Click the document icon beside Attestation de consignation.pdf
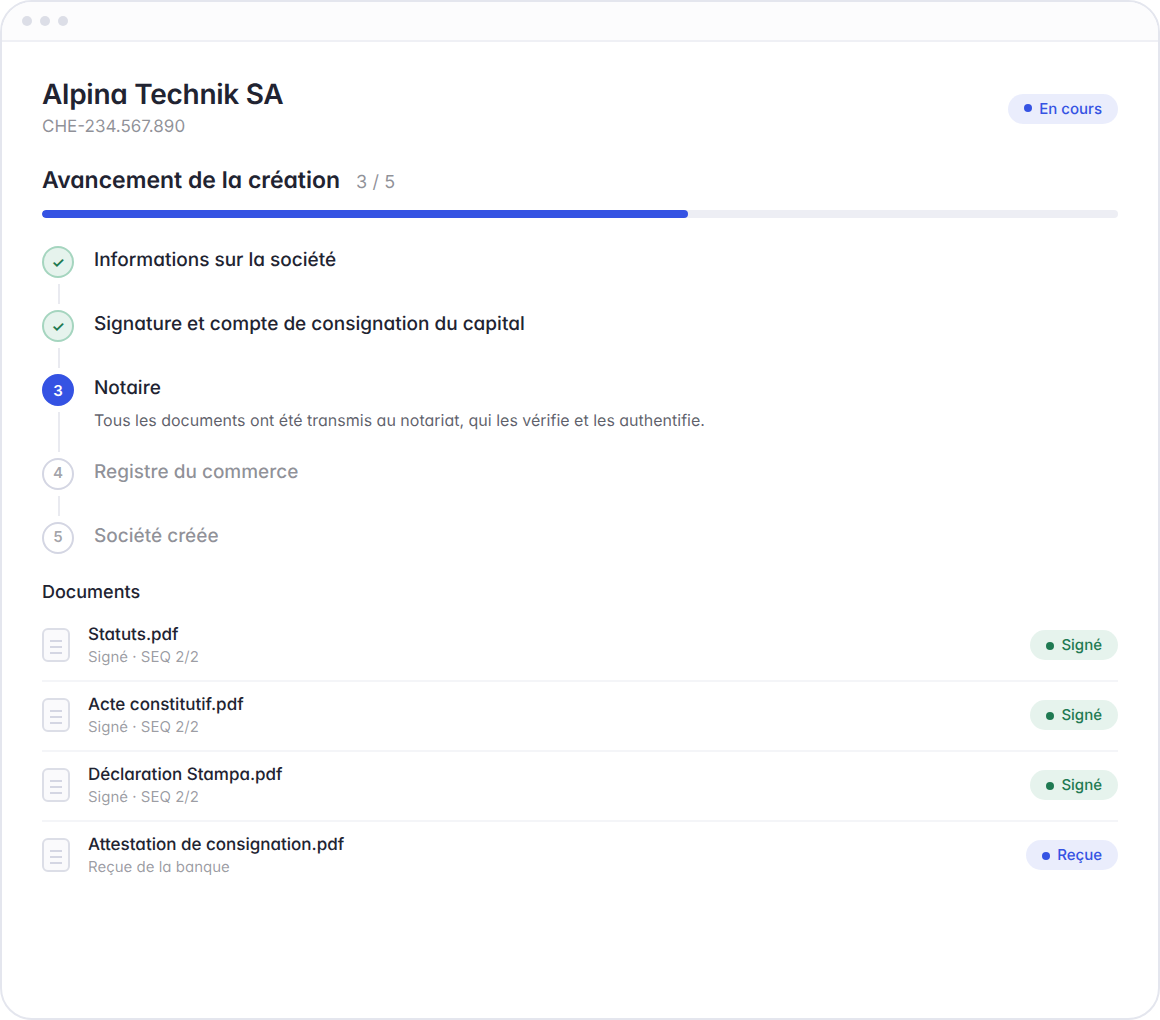Image resolution: width=1160 pixels, height=1020 pixels. (56, 855)
